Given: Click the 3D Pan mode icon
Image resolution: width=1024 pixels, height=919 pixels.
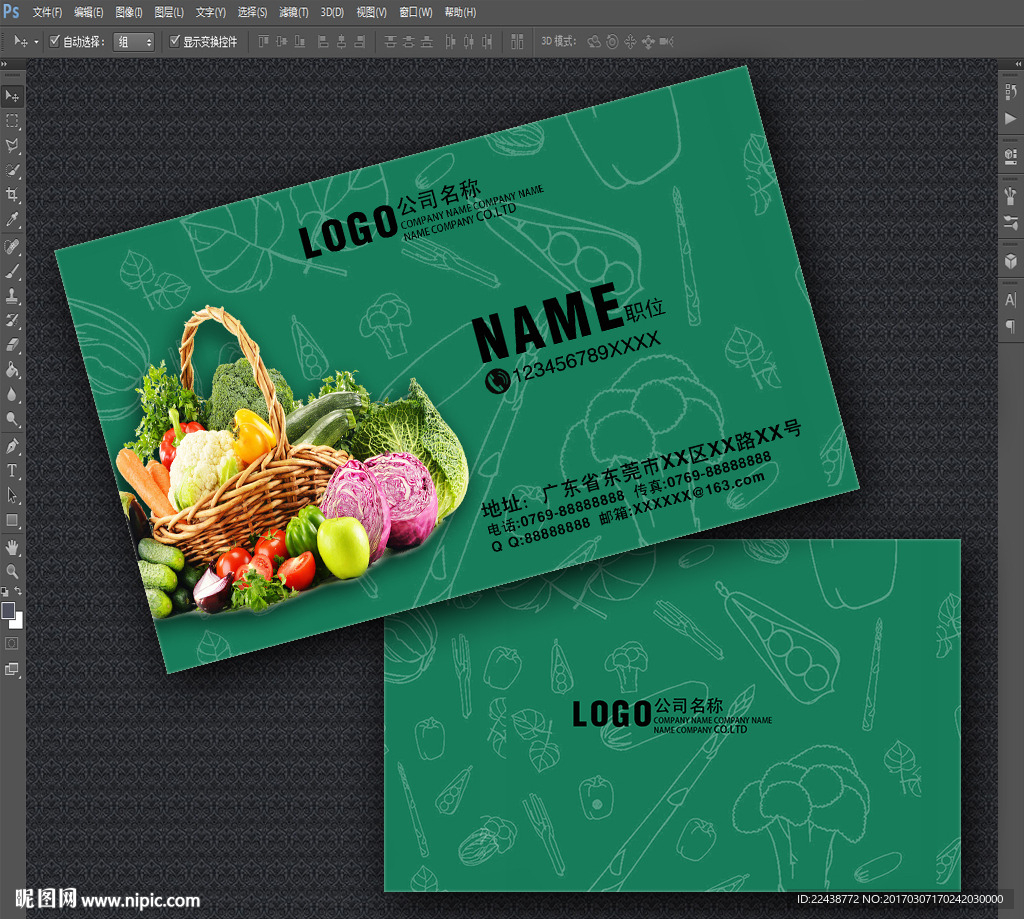Looking at the screenshot, I should tap(630, 42).
